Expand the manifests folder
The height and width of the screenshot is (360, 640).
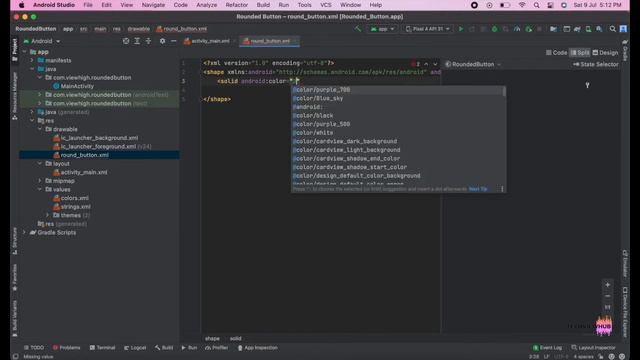point(32,60)
